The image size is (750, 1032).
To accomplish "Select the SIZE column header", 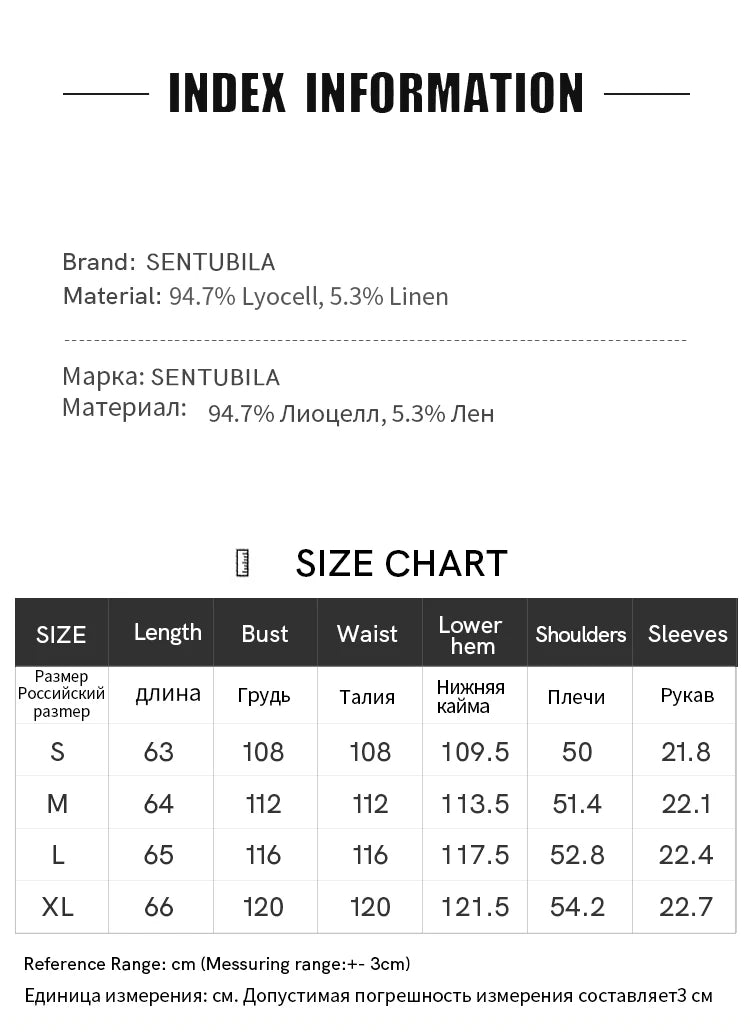I will [x=61, y=634].
